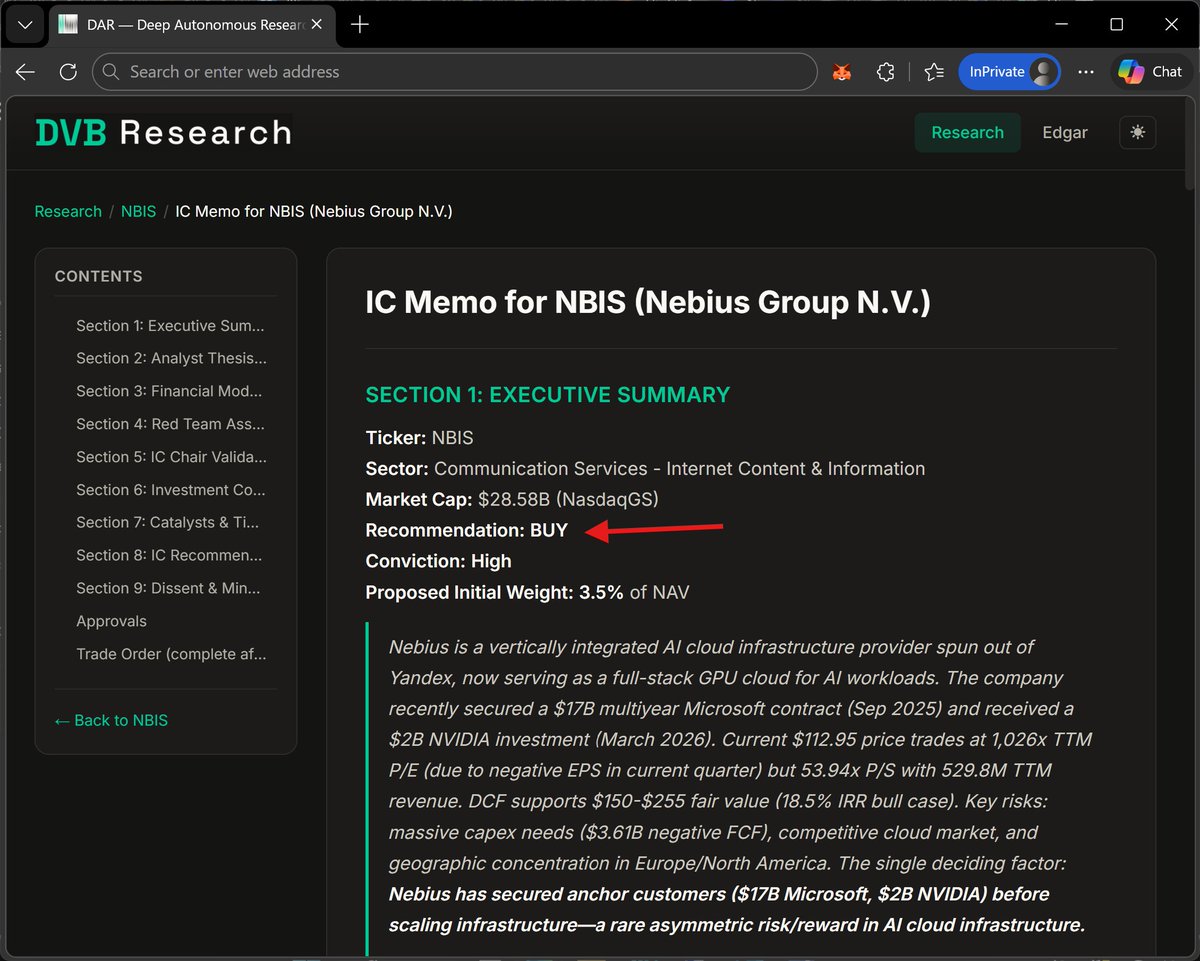Open the tab search dropdown chevron

pyautogui.click(x=24, y=25)
